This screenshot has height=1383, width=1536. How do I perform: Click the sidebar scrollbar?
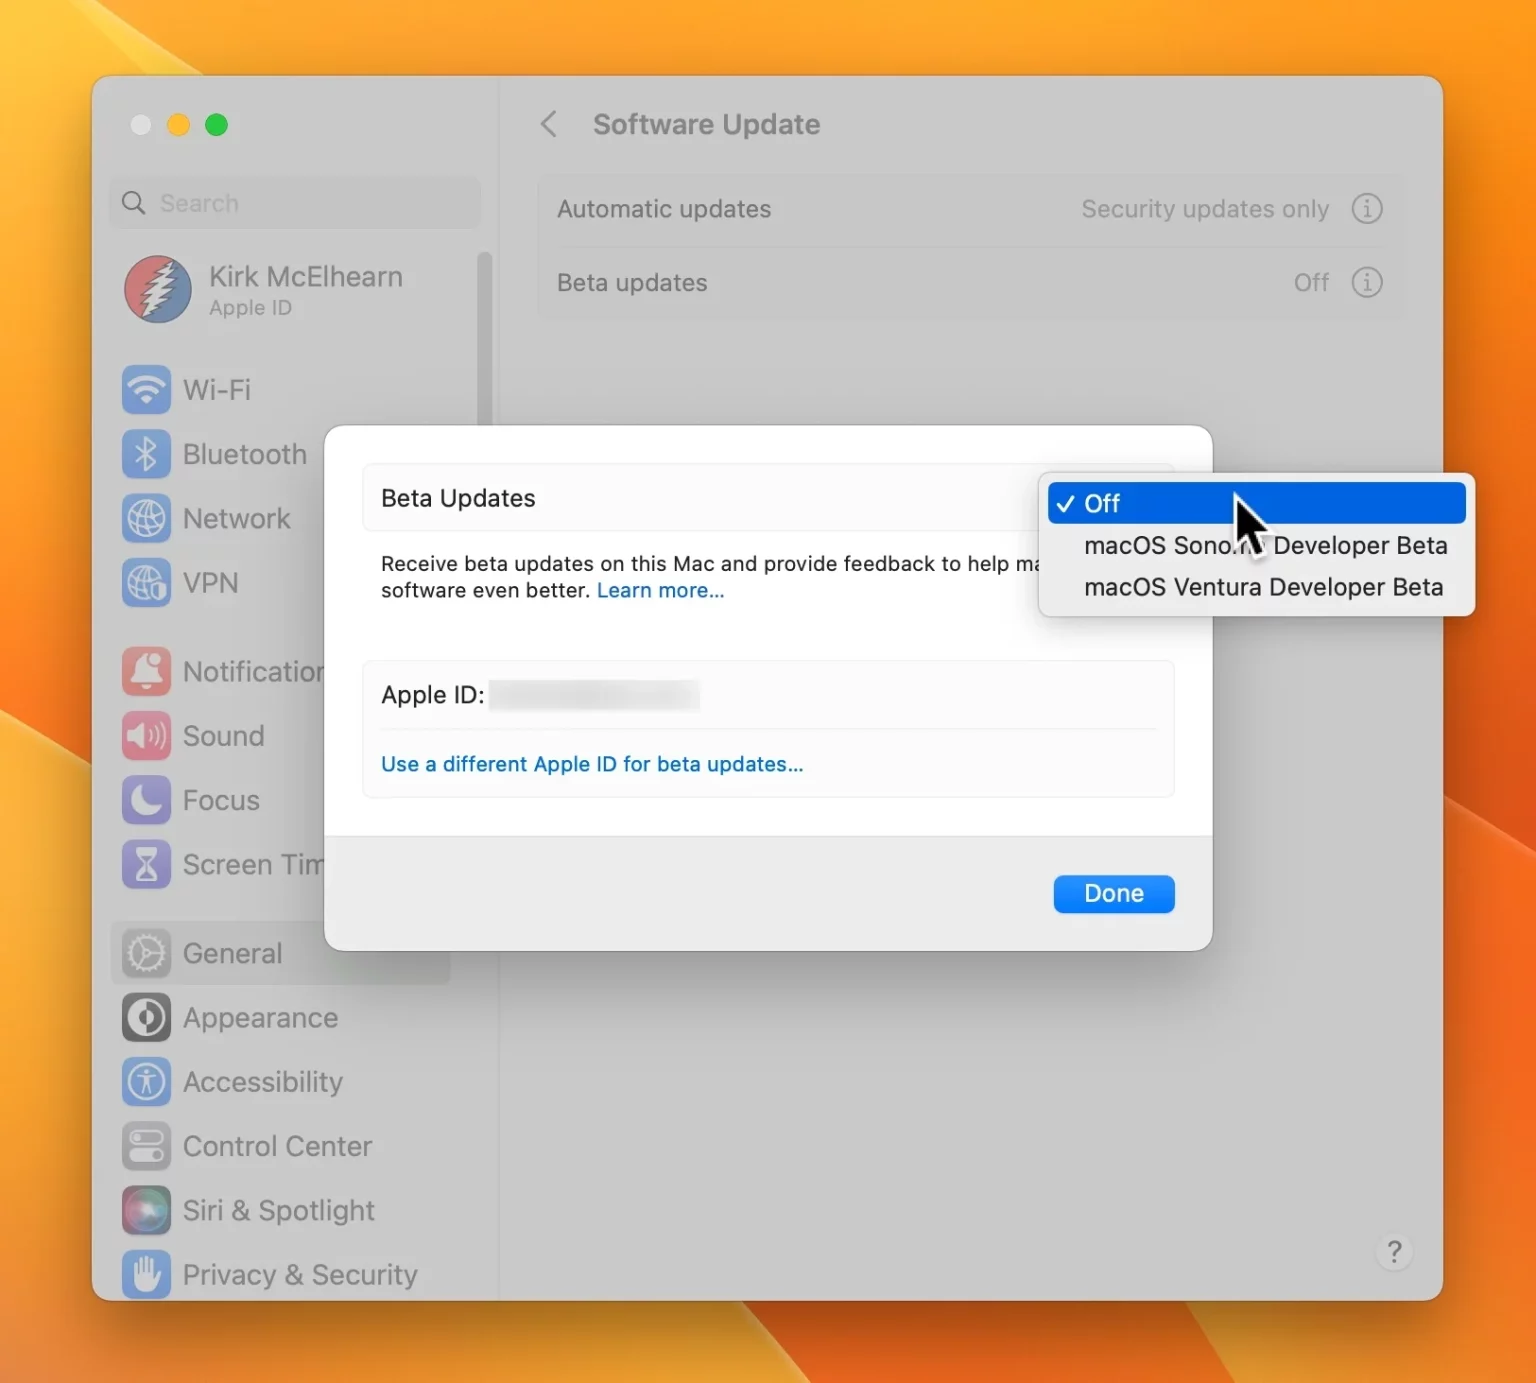point(484,338)
